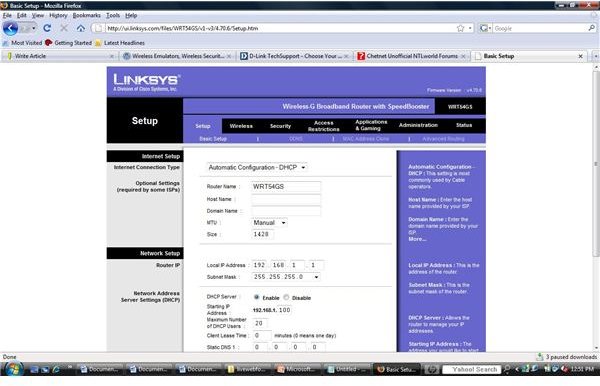
Task: Open the DDNS sub-tab link
Action: [296, 139]
